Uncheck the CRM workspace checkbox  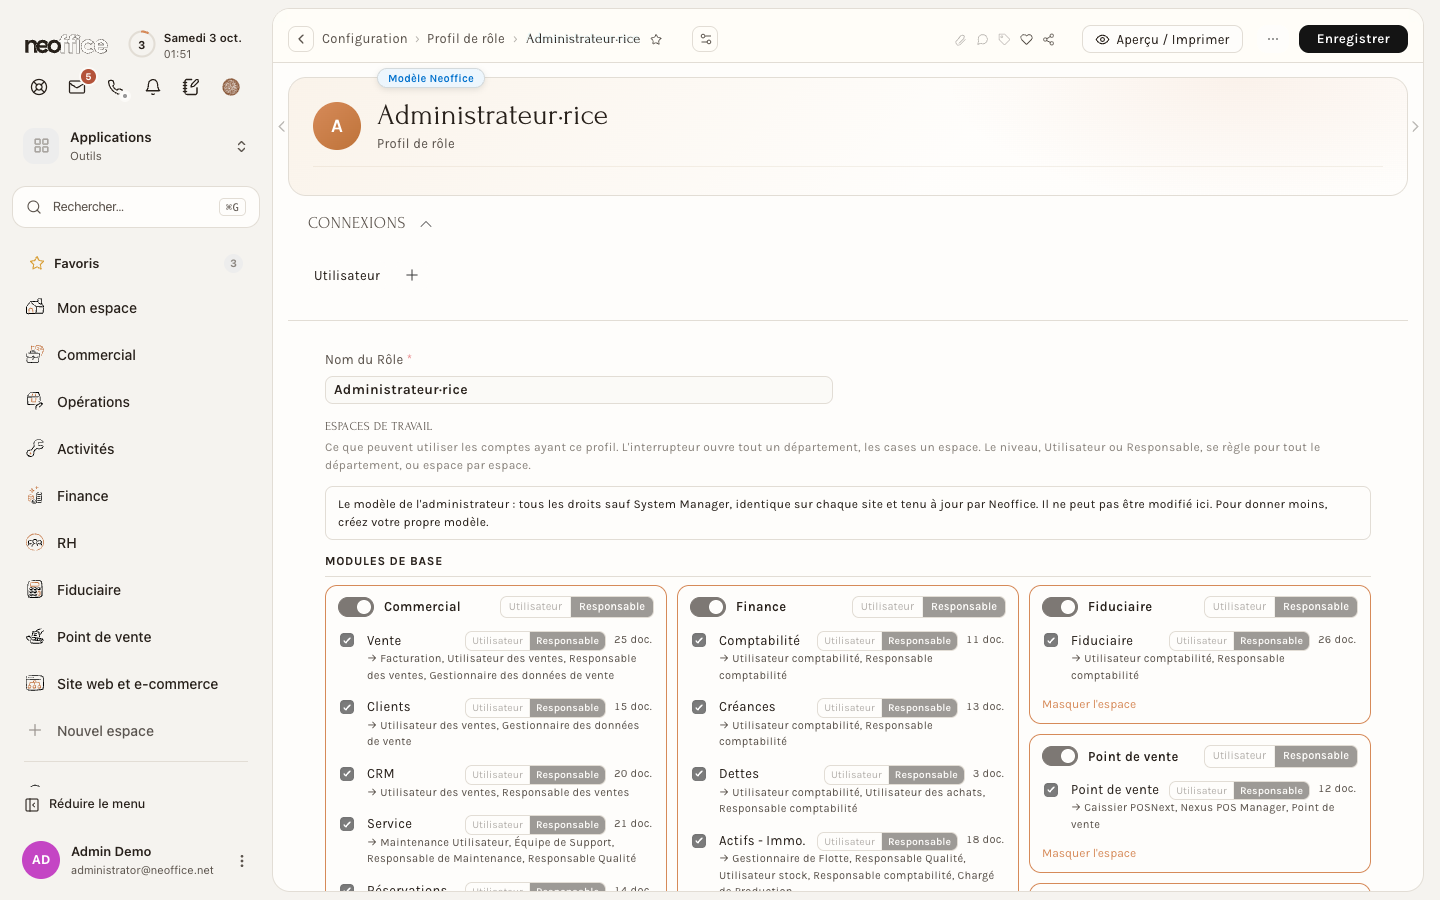[347, 774]
